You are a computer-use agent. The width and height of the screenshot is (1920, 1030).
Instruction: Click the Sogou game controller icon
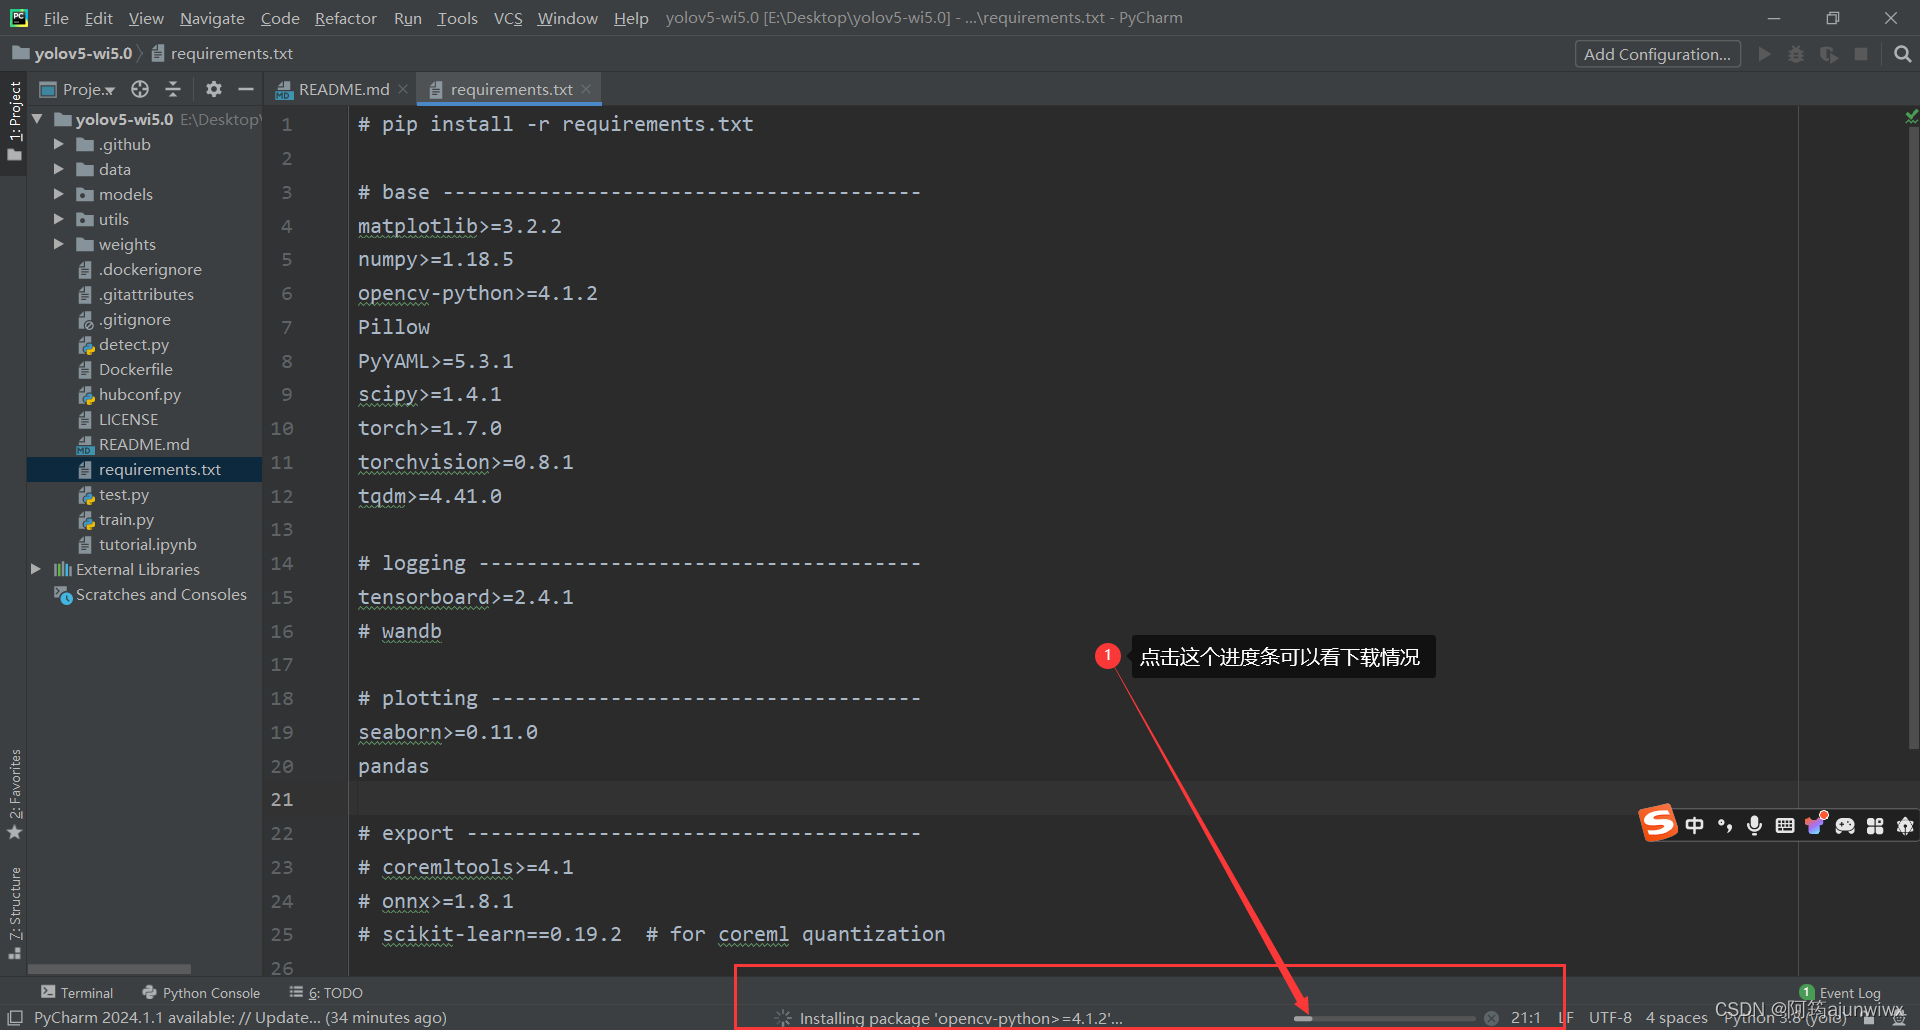pyautogui.click(x=1845, y=825)
